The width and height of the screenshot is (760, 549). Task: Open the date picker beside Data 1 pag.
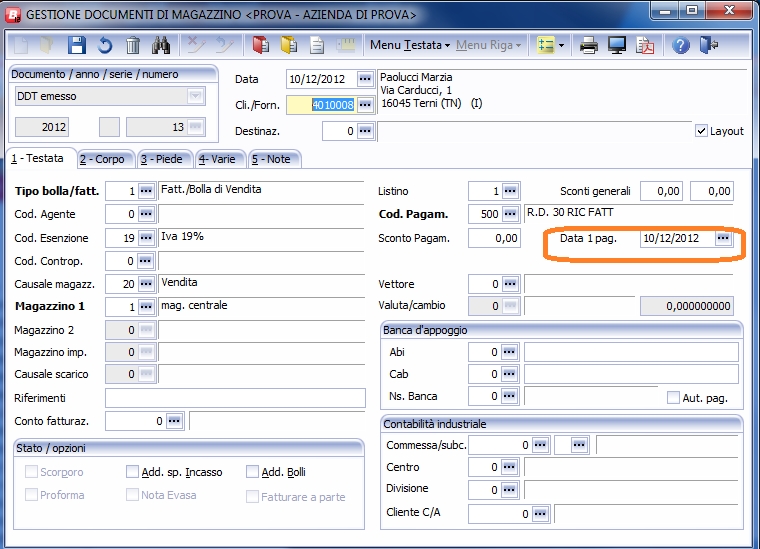pos(723,239)
